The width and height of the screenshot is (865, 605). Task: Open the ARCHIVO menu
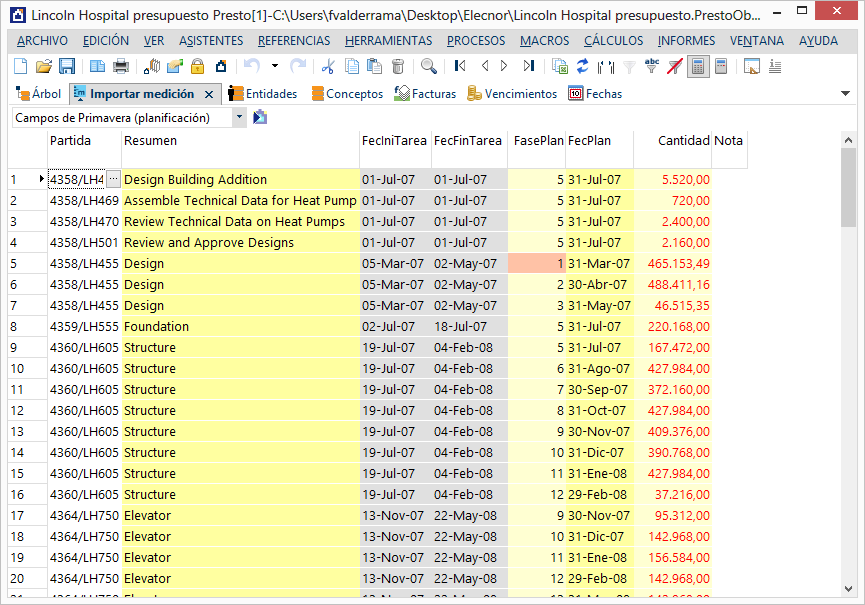(x=42, y=41)
